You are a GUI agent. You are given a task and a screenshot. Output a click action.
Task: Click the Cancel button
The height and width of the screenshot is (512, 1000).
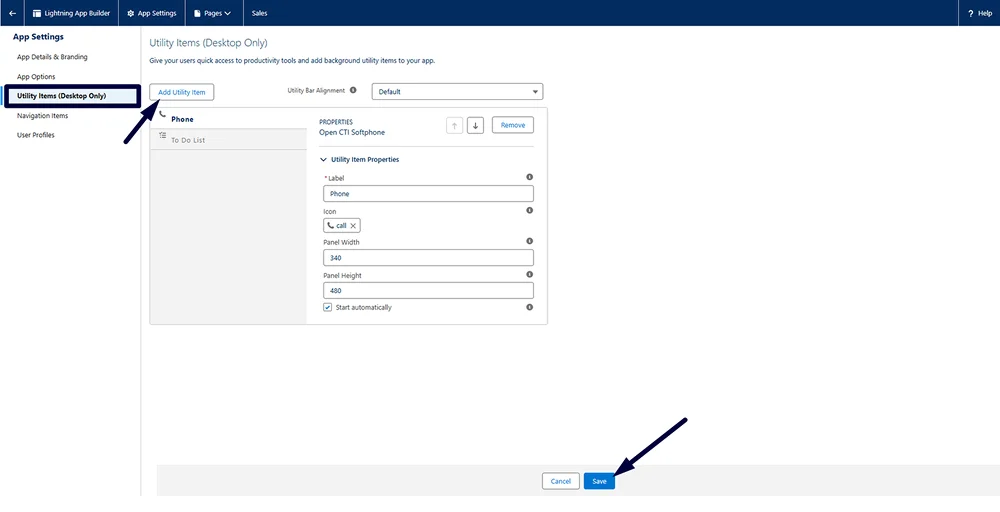[561, 481]
